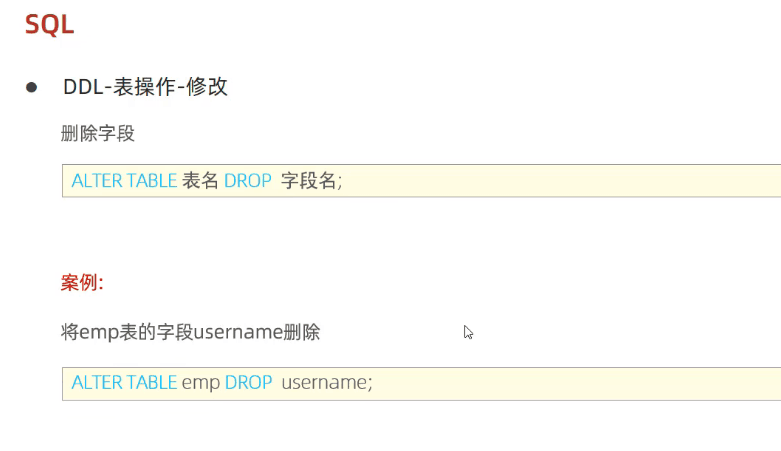Click 字段名; placeholder in the syntax box

[311, 180]
